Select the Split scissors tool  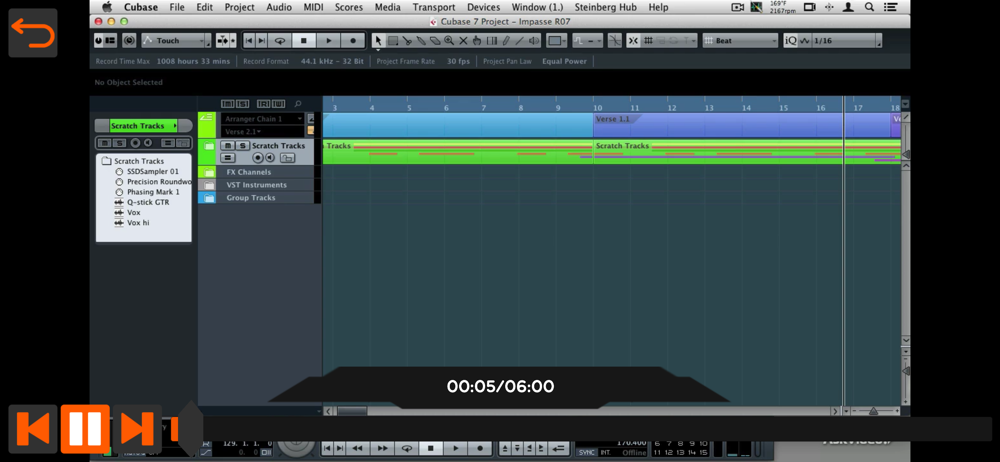pos(407,40)
